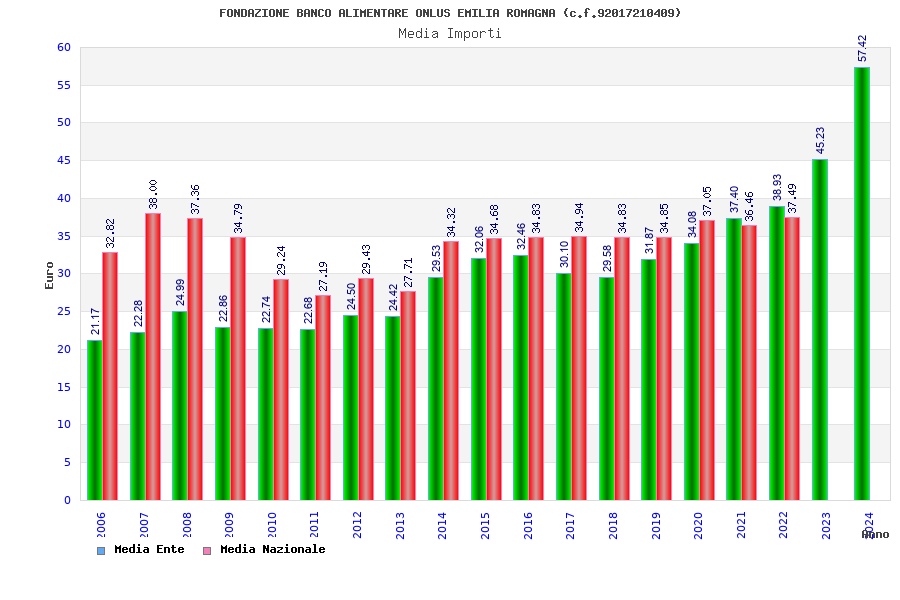Click the 29.58 value label
This screenshot has width=900, height=600.
607,258
